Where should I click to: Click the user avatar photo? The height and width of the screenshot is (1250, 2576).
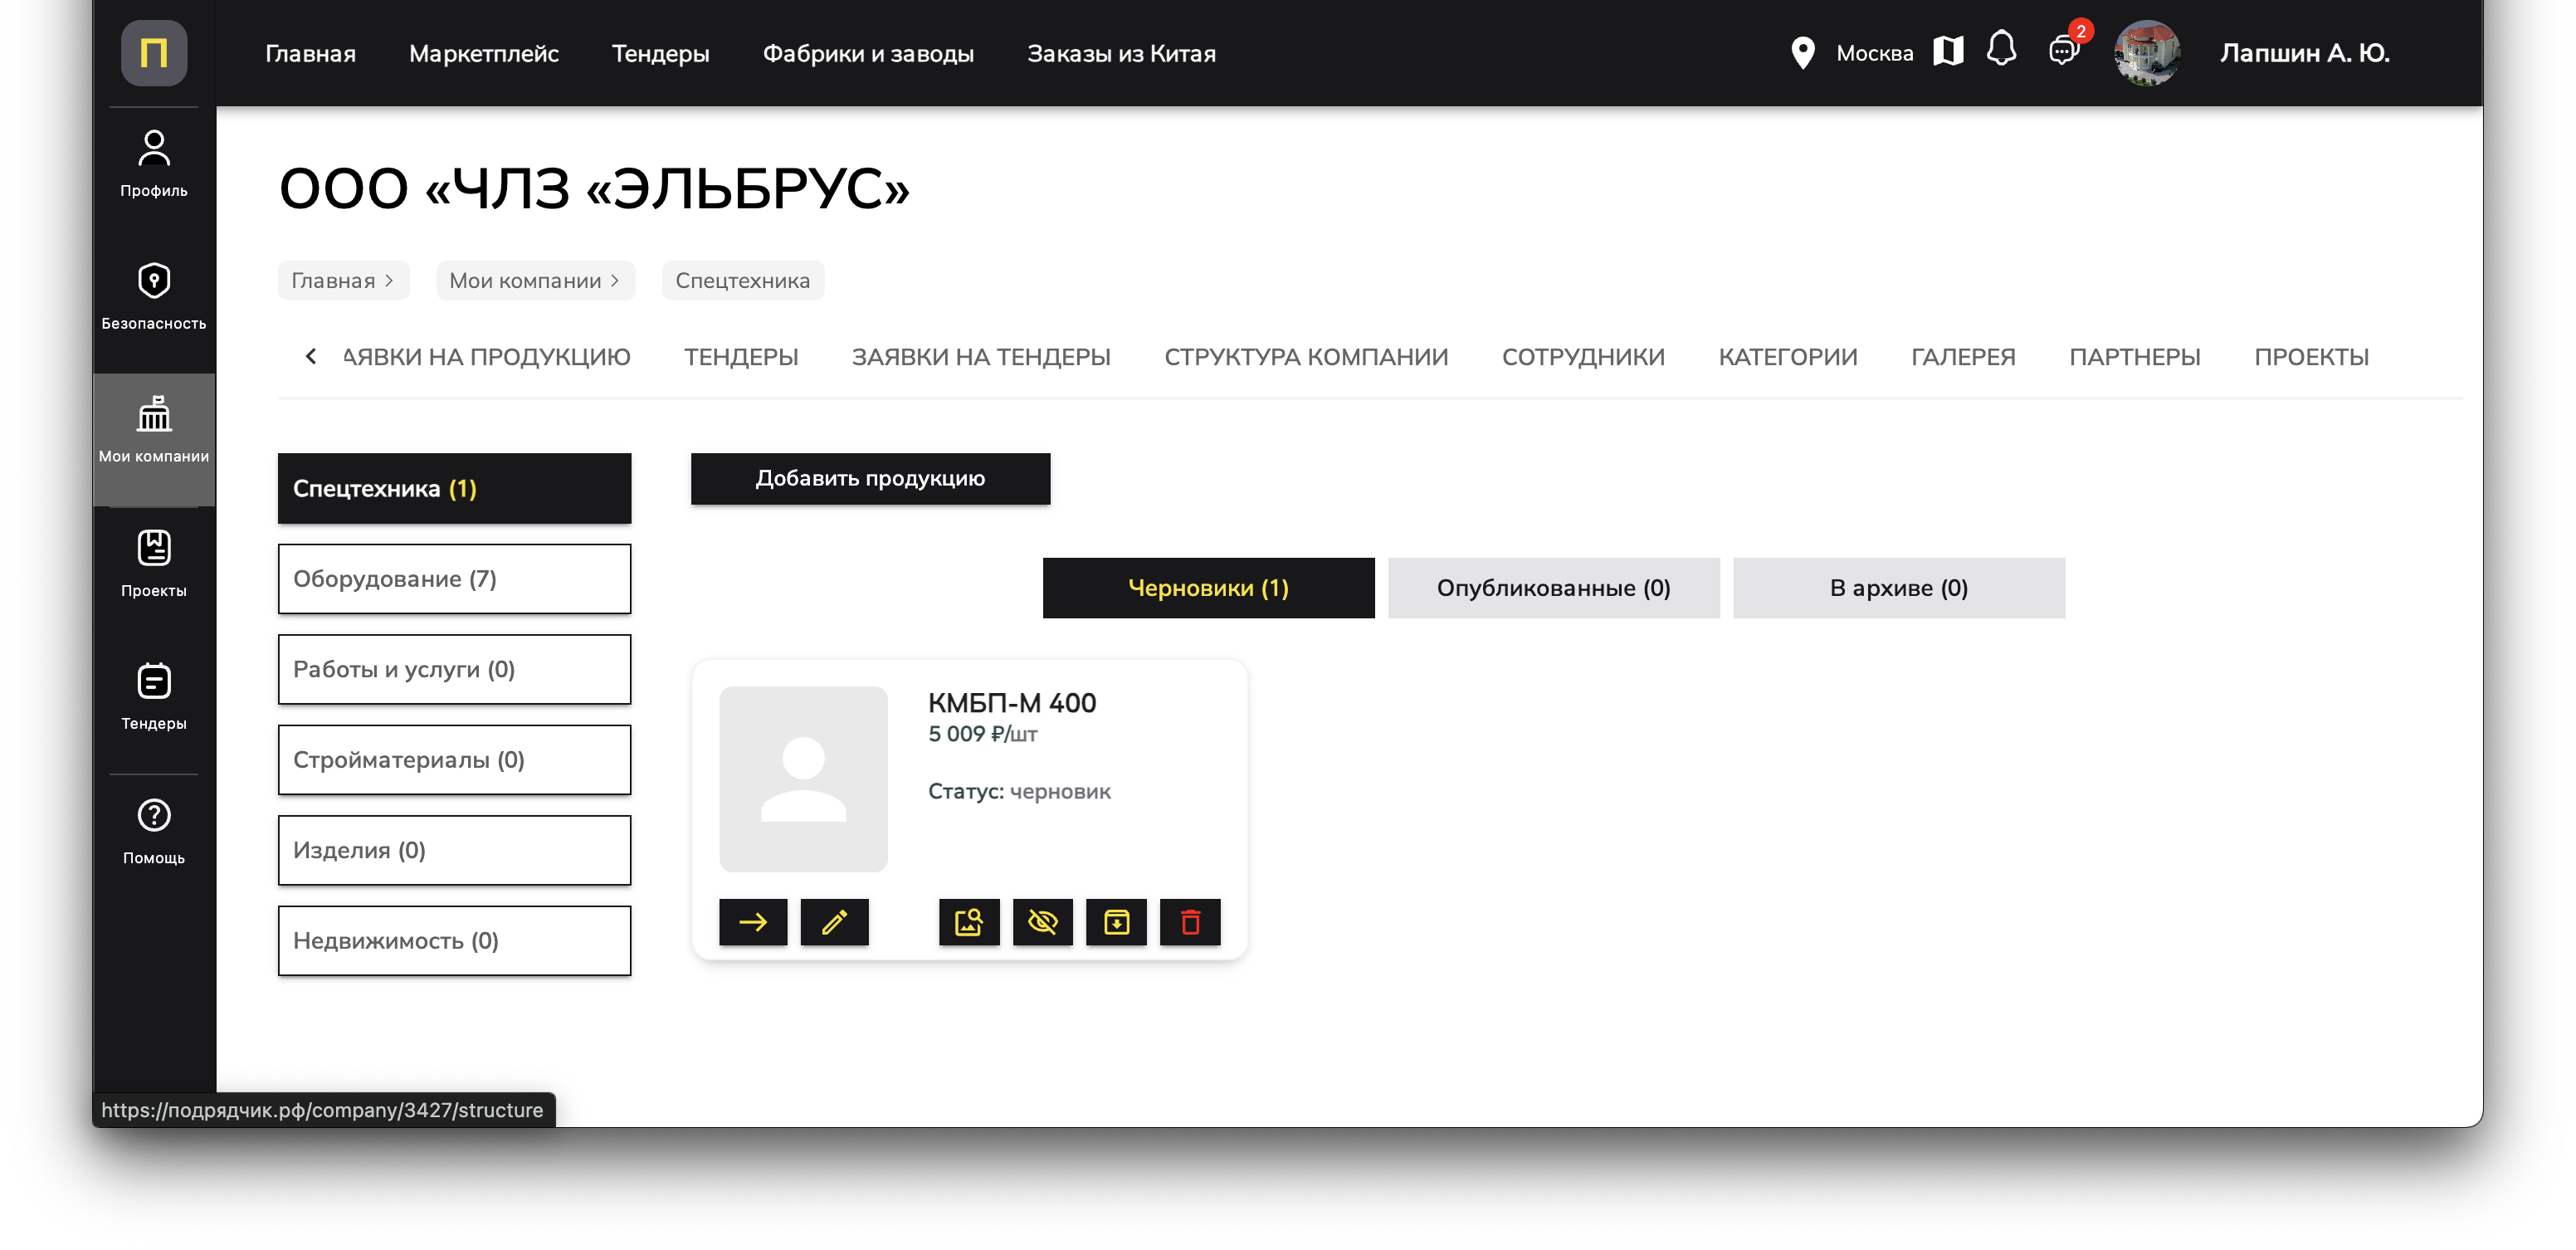click(x=2146, y=53)
